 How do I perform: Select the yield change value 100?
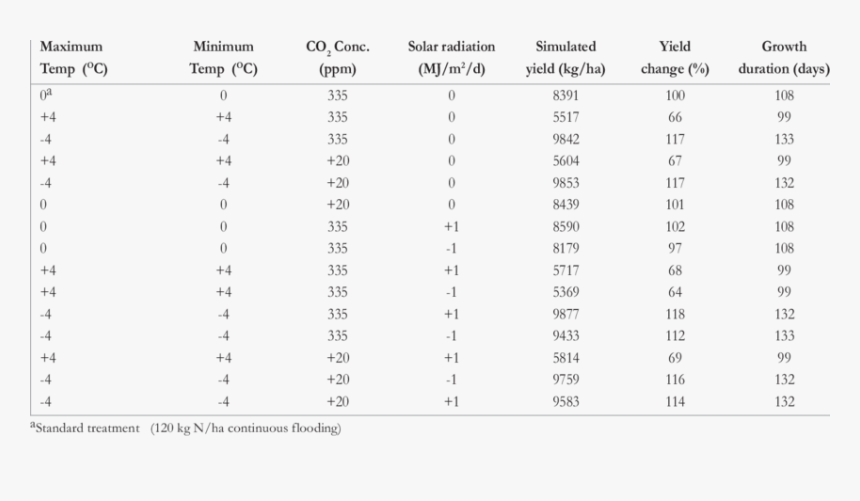675,96
